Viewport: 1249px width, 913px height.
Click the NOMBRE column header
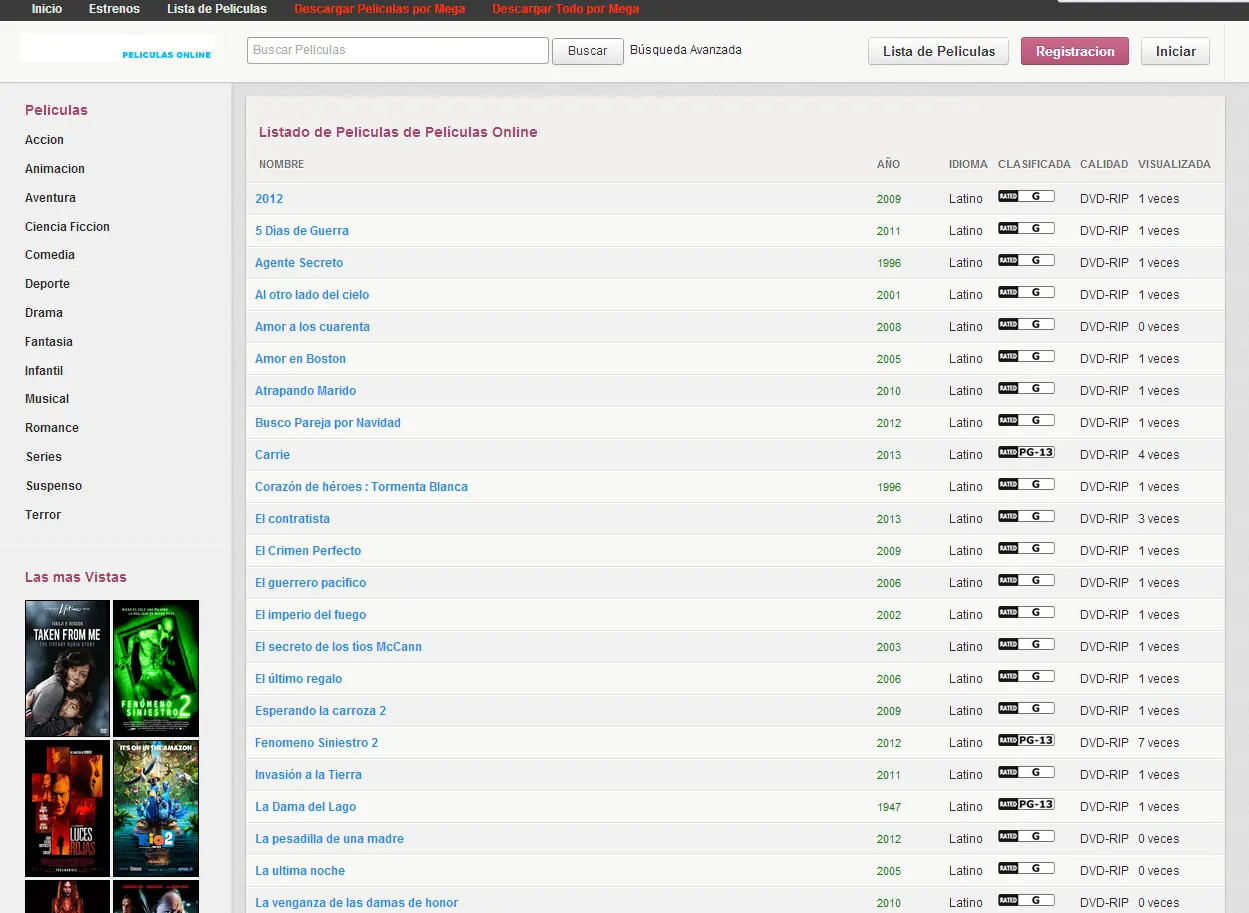[281, 164]
